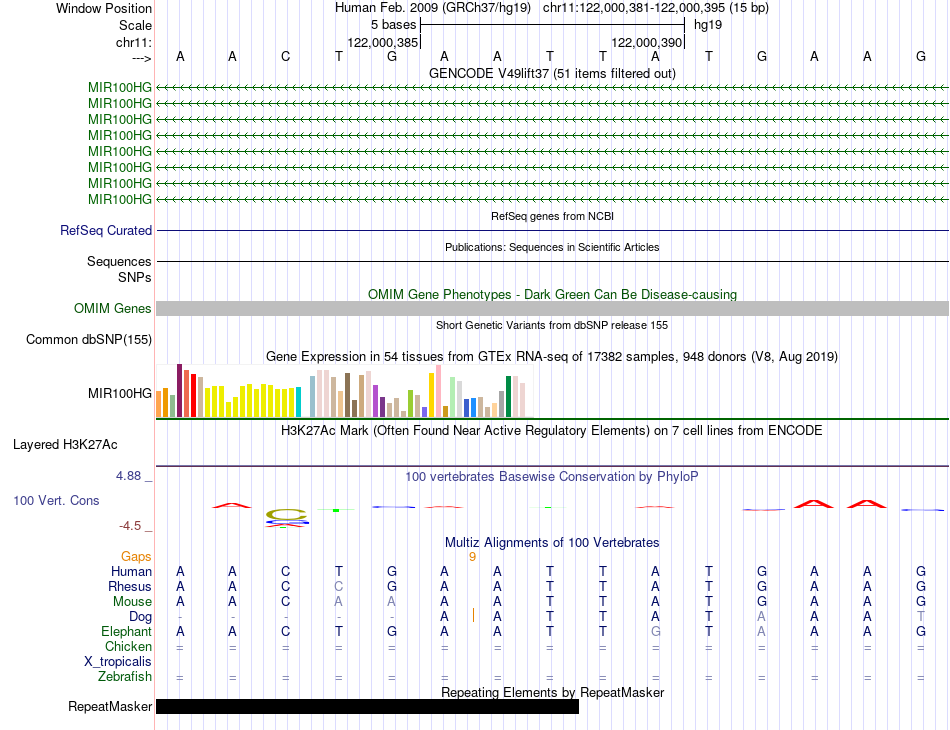Click the -4.5 PhyloP lower limit value

(130, 526)
